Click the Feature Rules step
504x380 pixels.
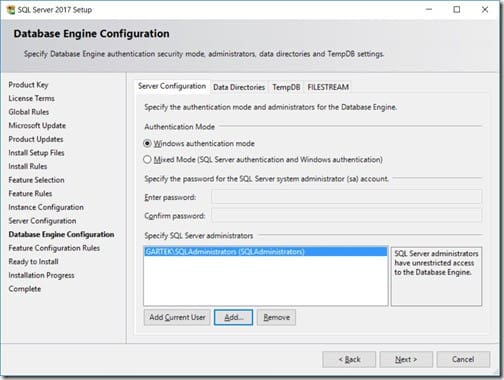[x=30, y=194]
